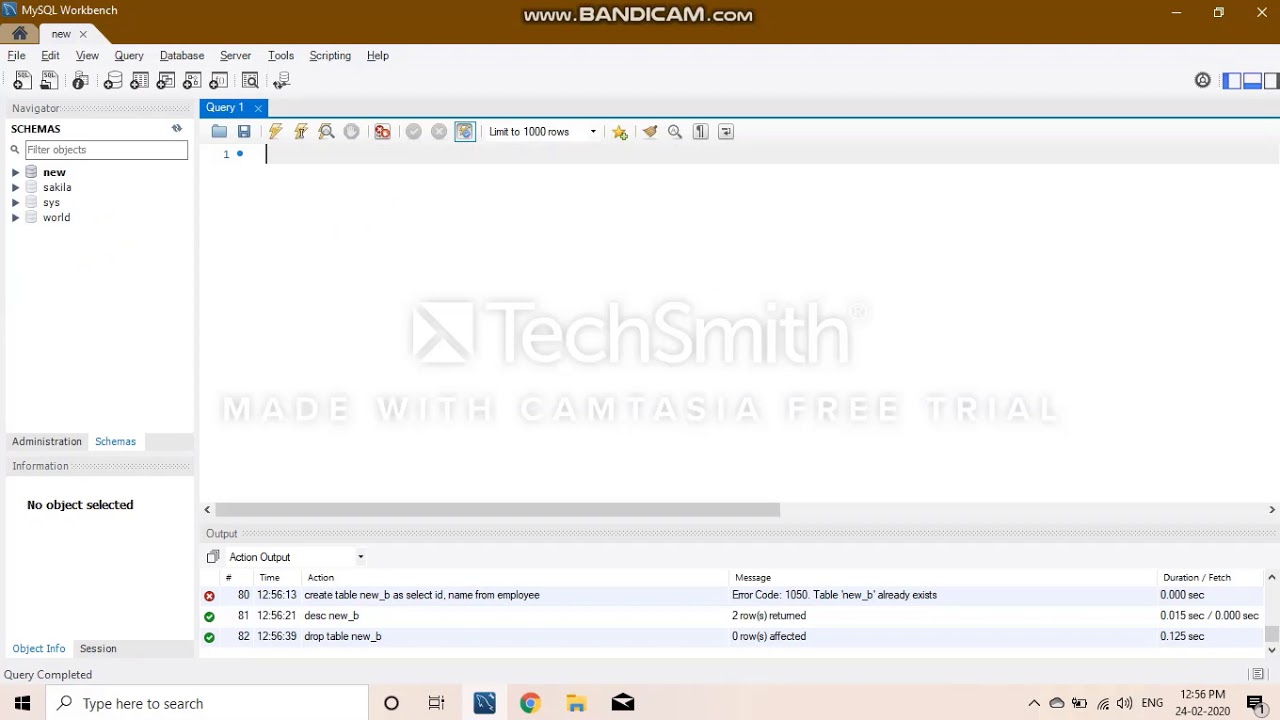Image resolution: width=1280 pixels, height=720 pixels.
Task: Click the Filter objects search field
Action: coord(106,150)
